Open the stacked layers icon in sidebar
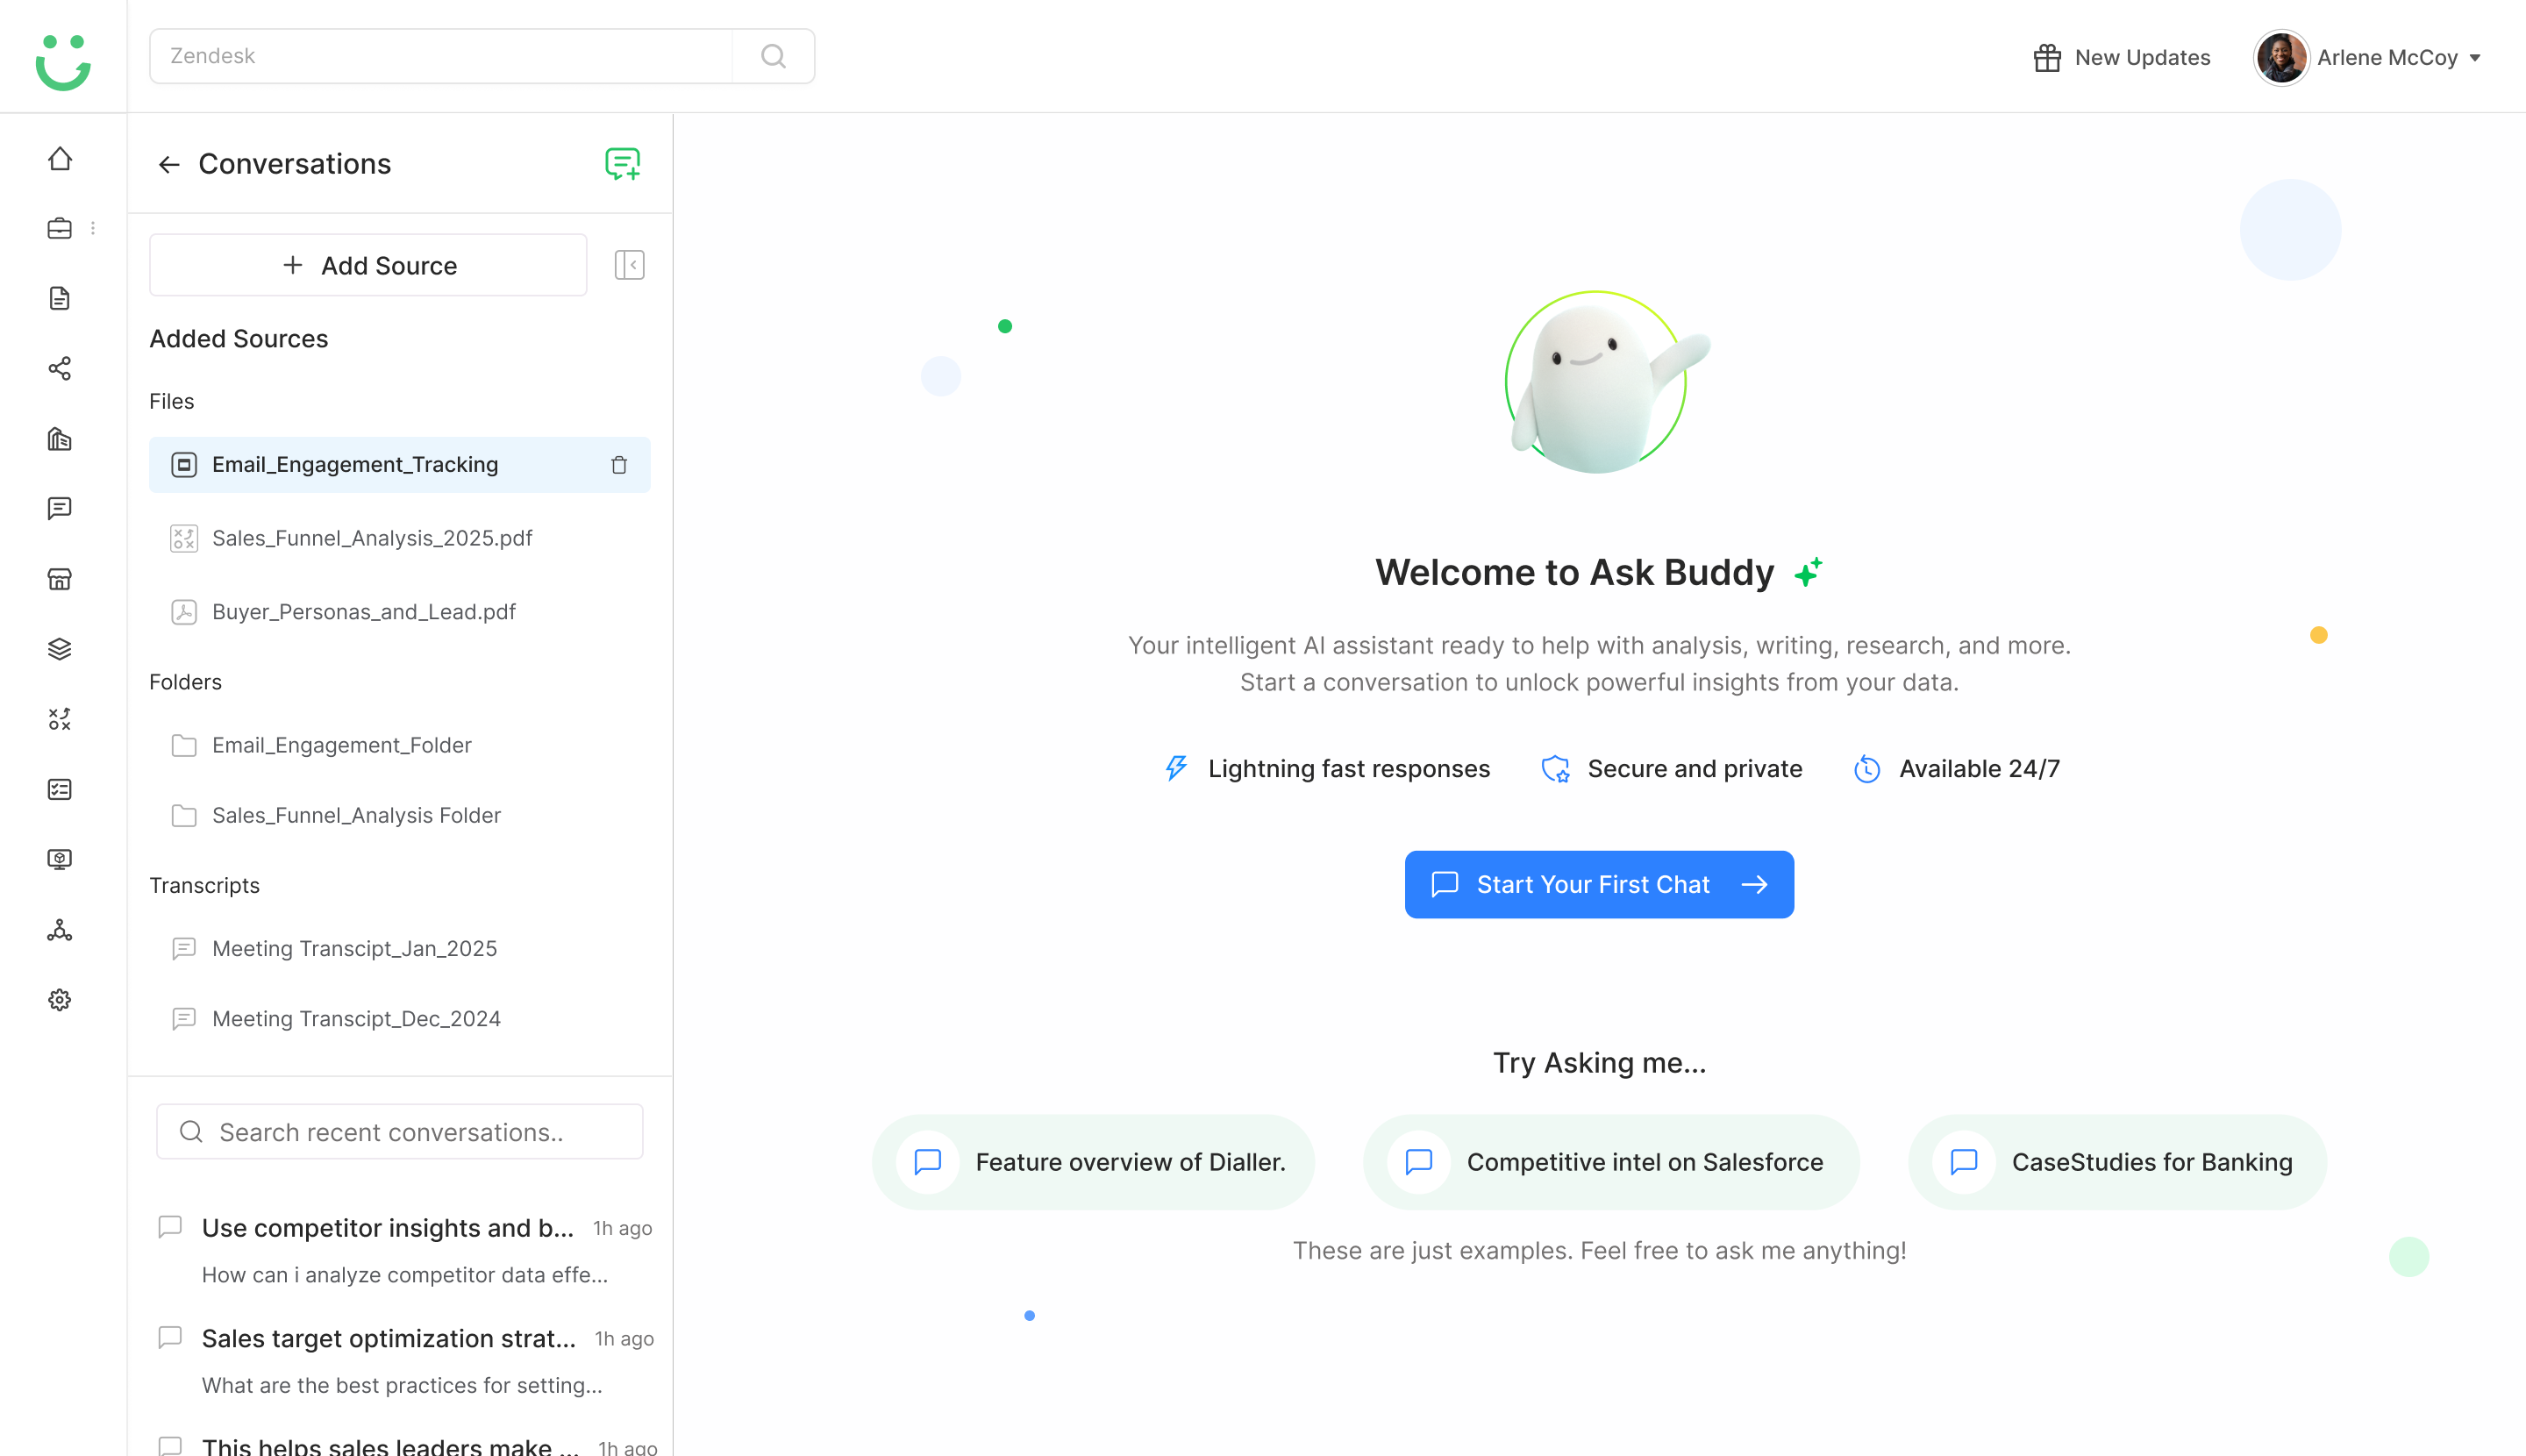Image resolution: width=2526 pixels, height=1456 pixels. tap(60, 649)
